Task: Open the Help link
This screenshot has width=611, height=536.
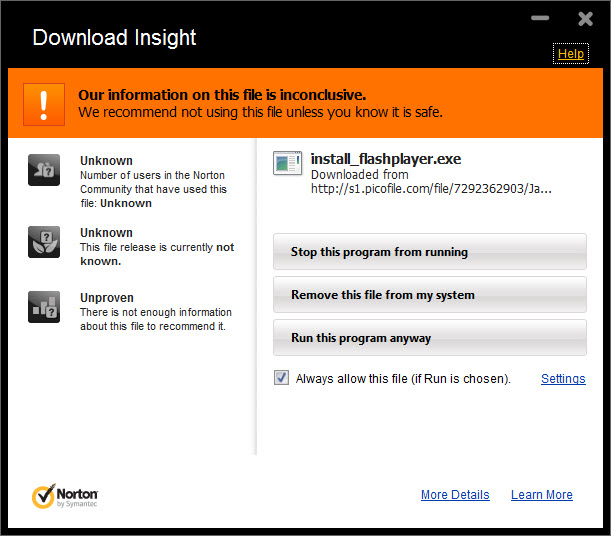Action: (571, 53)
